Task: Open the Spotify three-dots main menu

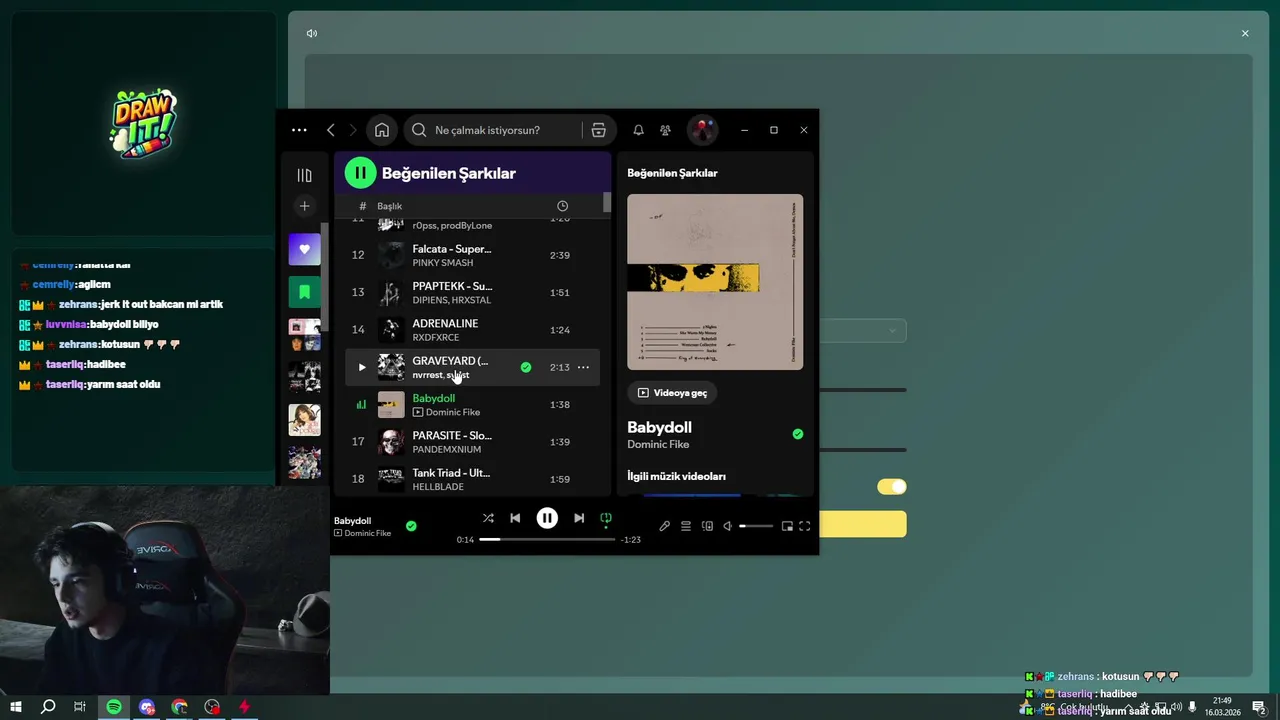Action: [299, 130]
